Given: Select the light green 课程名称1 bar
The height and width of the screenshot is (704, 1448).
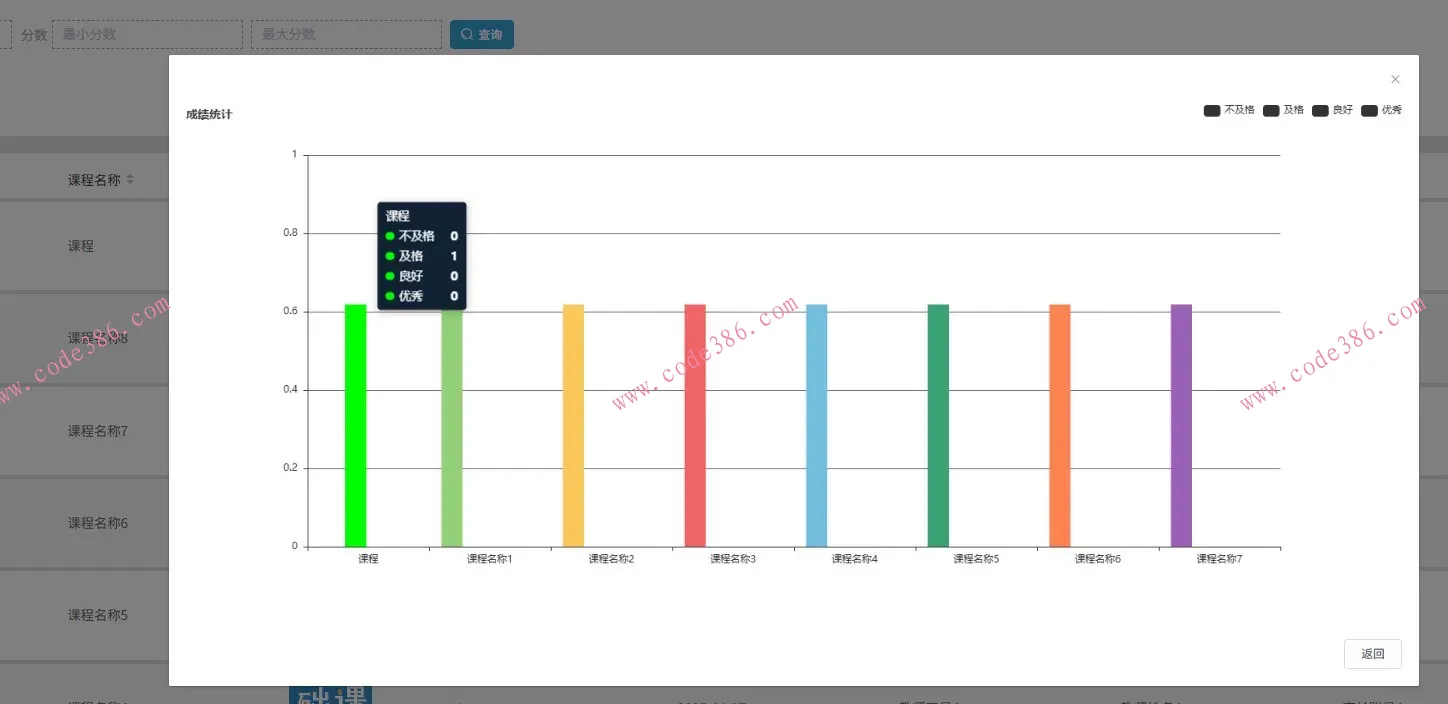Looking at the screenshot, I should click(452, 428).
